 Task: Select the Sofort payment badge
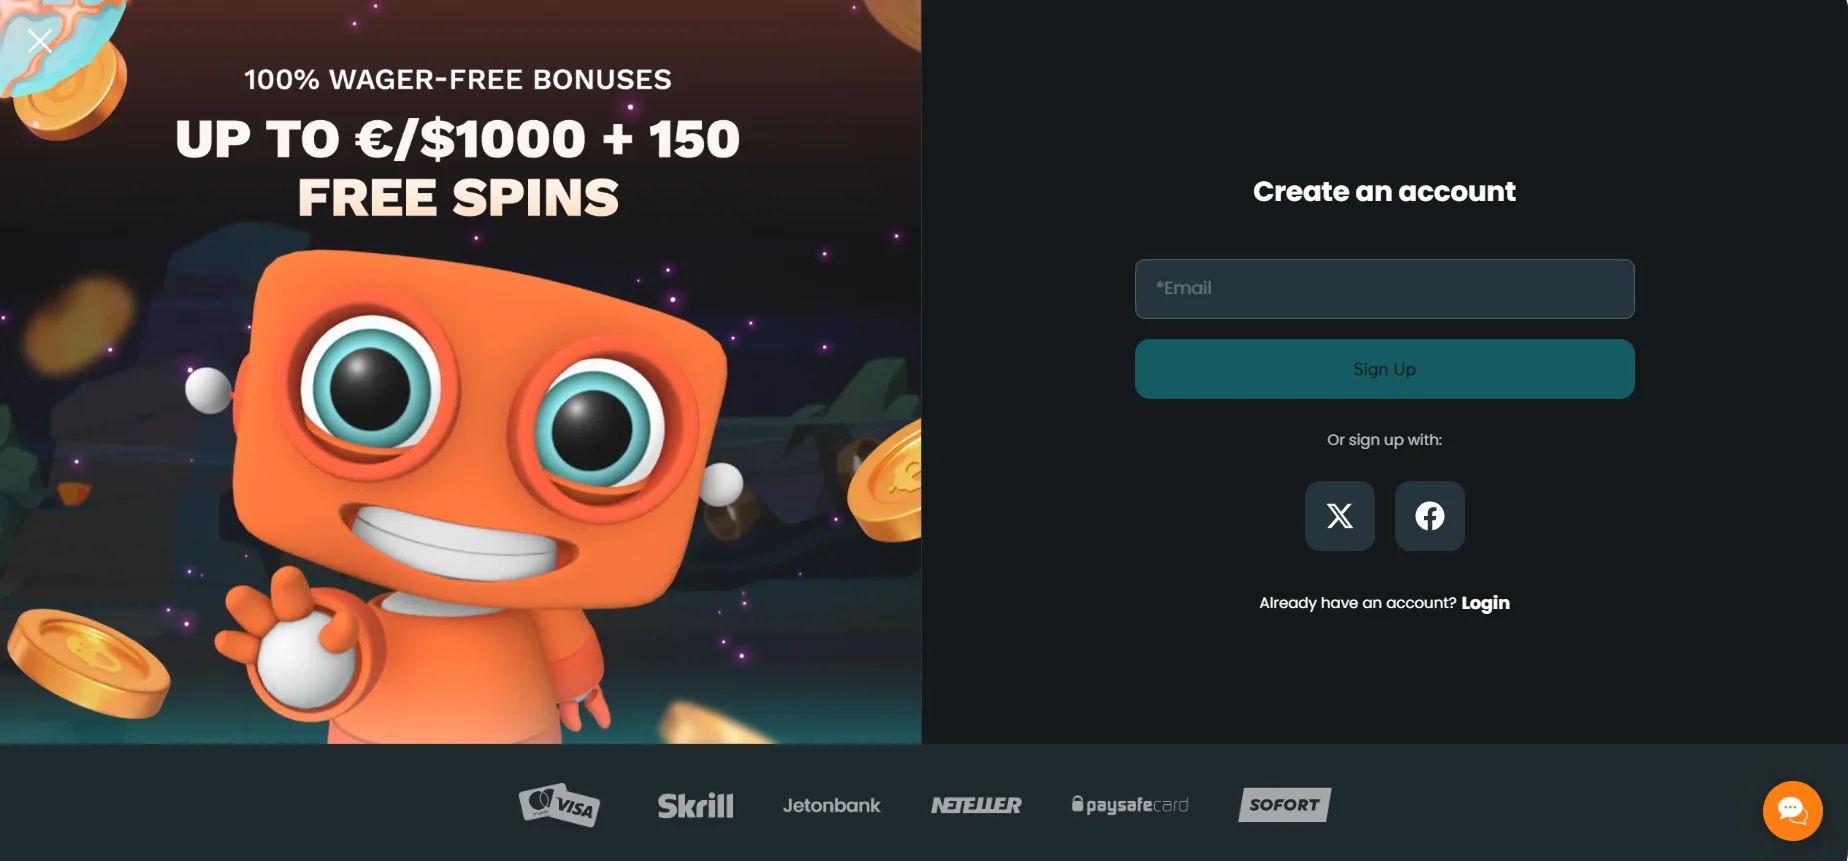(1285, 805)
